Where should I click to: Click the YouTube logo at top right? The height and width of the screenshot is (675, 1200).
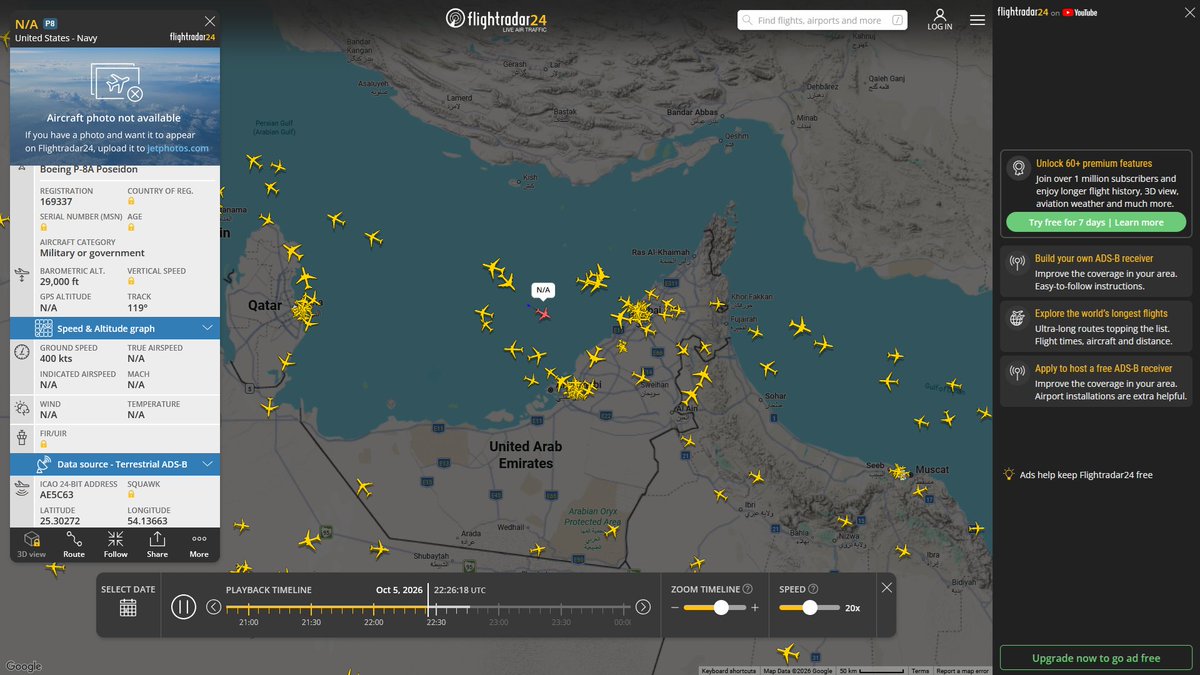coord(1080,13)
